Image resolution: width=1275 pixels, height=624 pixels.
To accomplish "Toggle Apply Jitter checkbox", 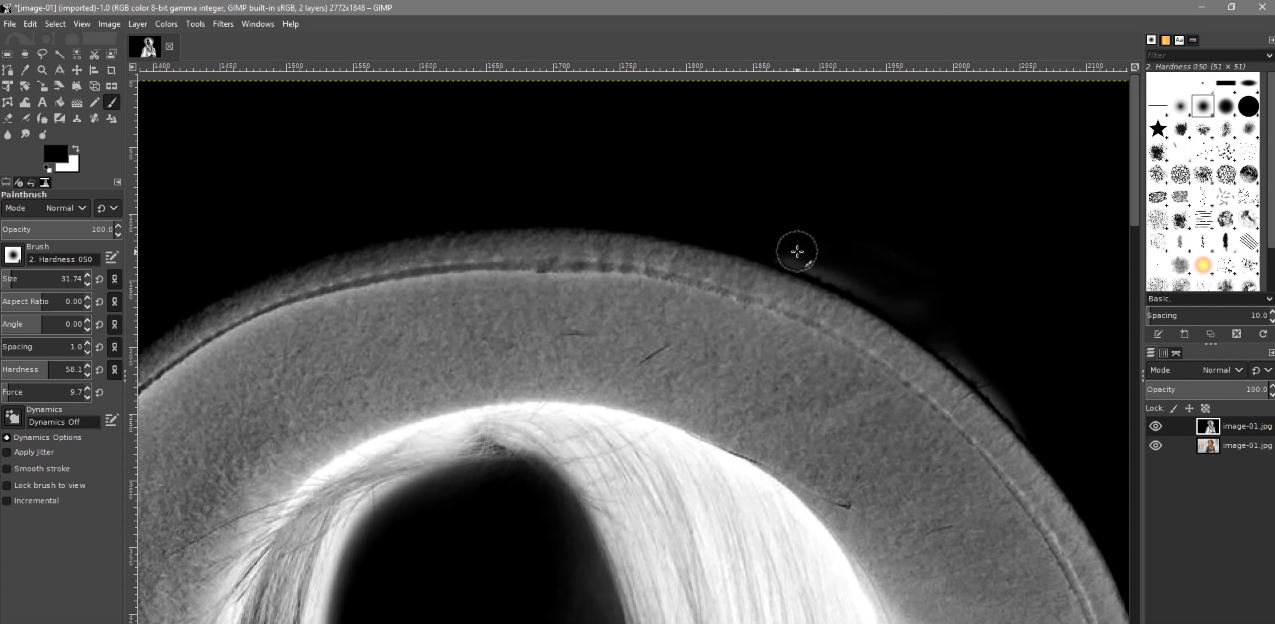I will click(x=6, y=452).
